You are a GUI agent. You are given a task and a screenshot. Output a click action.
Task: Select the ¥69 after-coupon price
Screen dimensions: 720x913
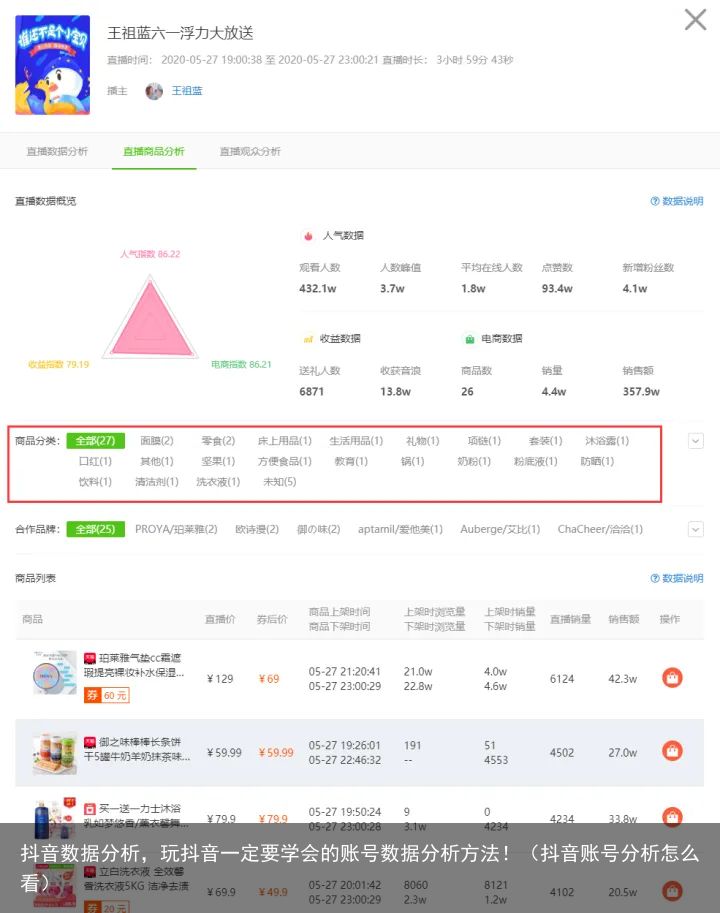pos(269,679)
